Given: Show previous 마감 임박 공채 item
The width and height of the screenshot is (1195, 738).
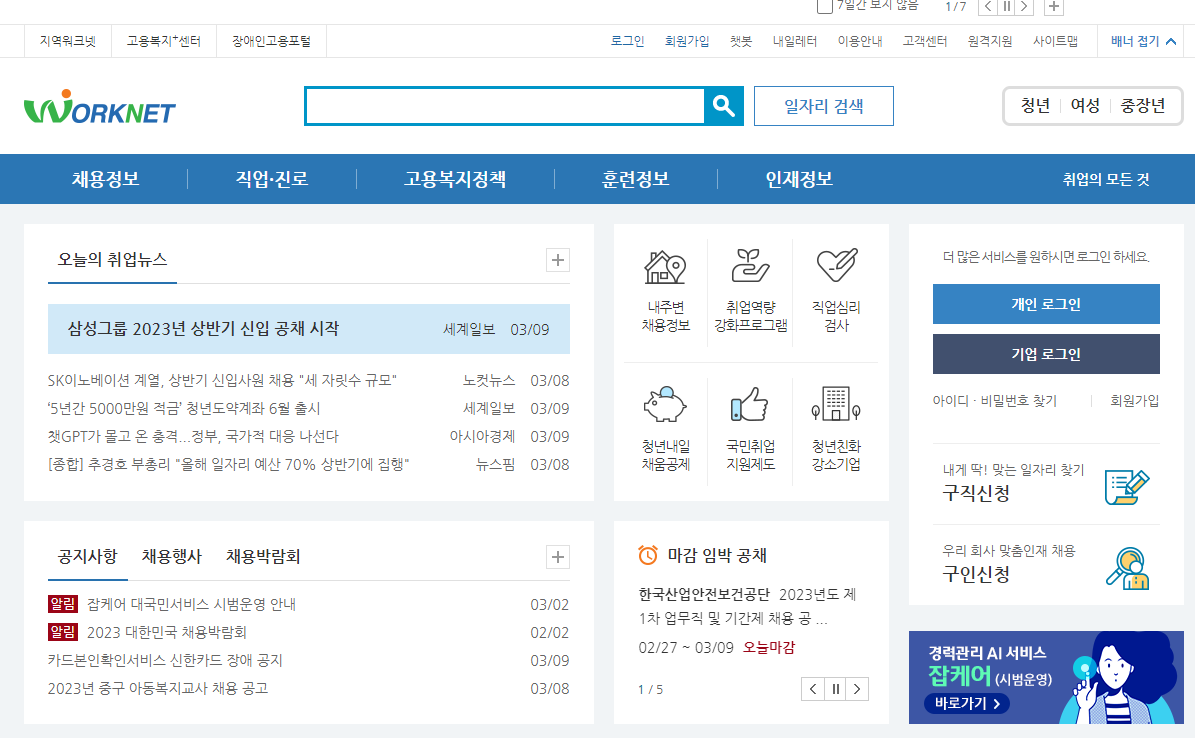Looking at the screenshot, I should pyautogui.click(x=813, y=689).
